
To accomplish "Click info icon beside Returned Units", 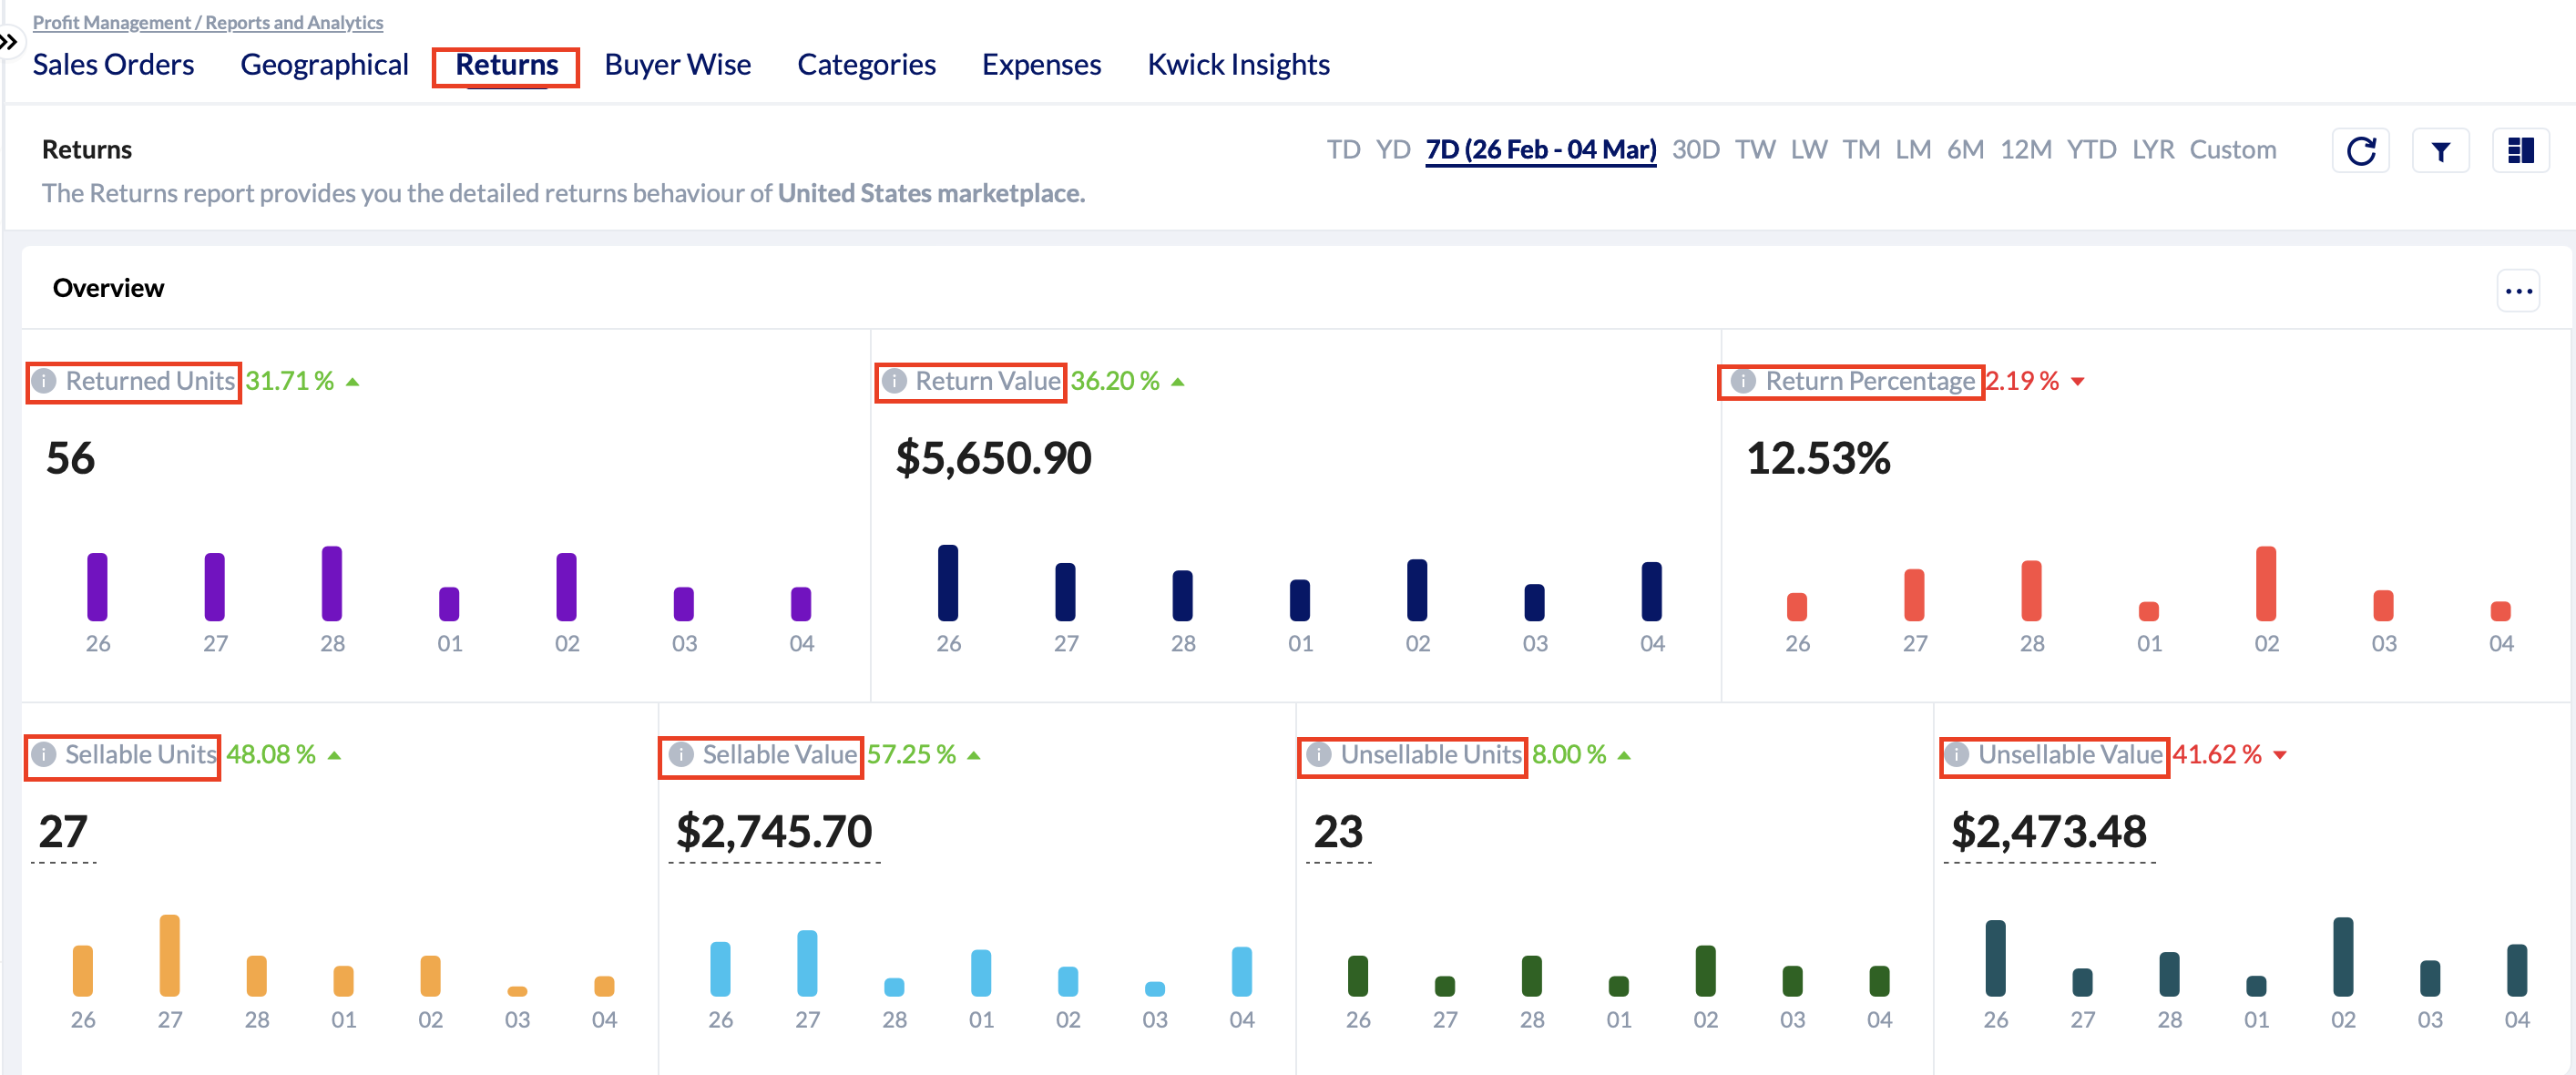I will coord(44,381).
